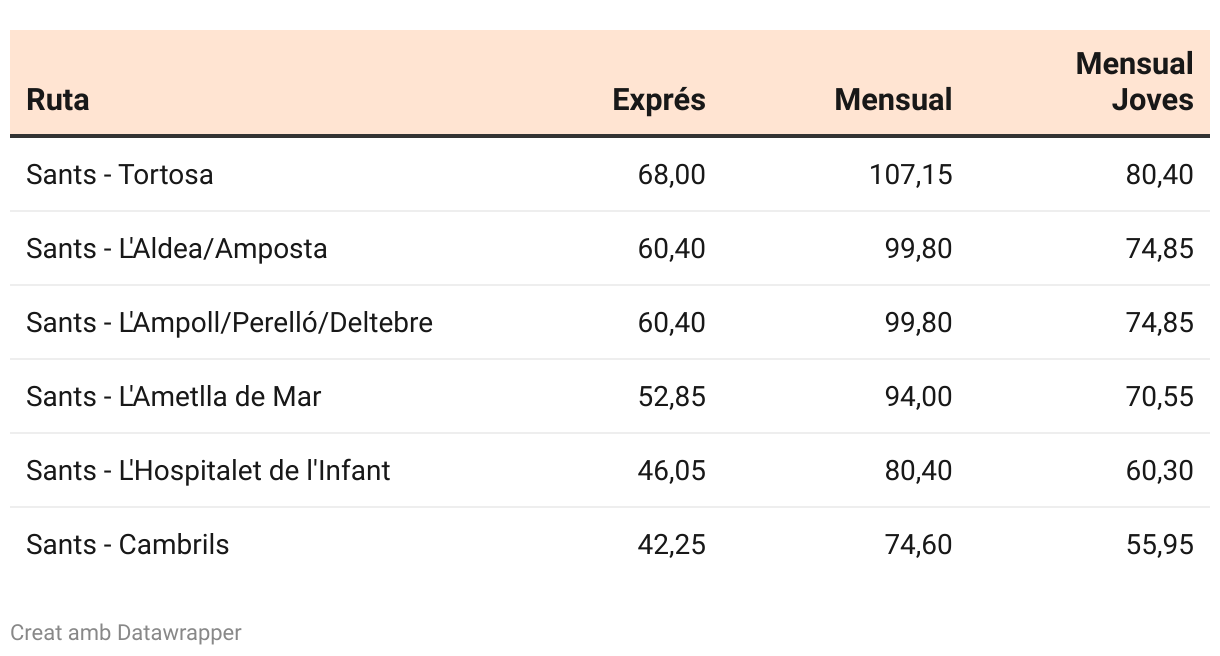Select the 'Sants - L'Ametlla de Mar' route
This screenshot has height=656, width=1220.
click(x=173, y=397)
